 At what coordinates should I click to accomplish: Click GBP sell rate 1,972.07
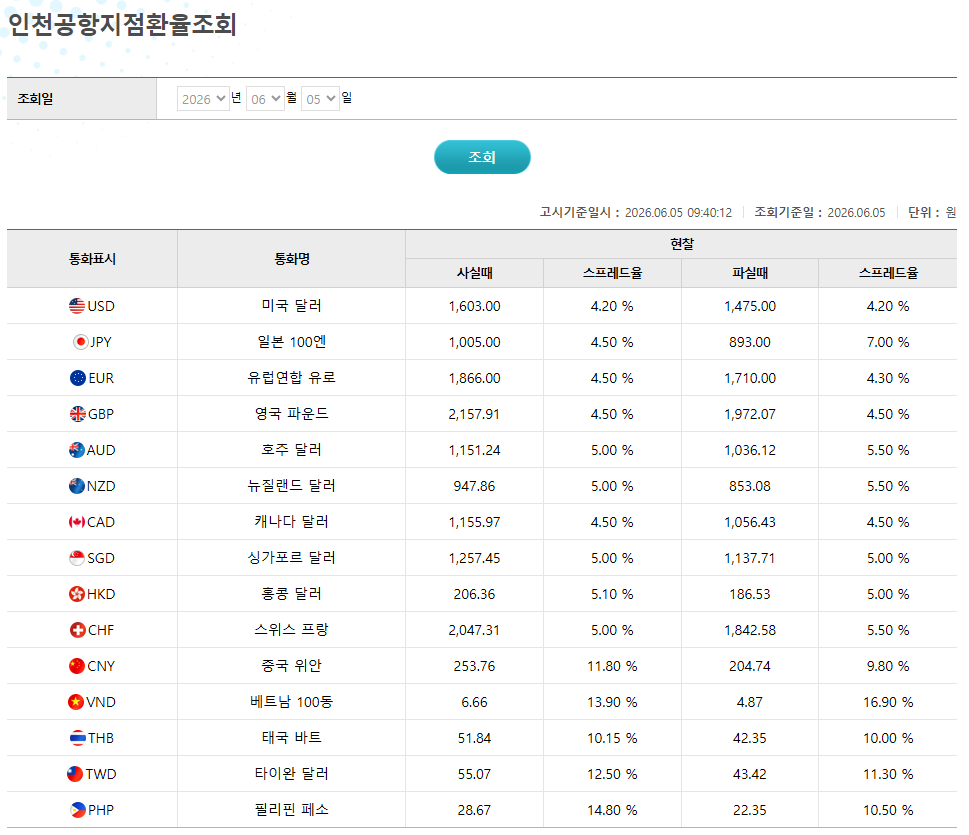click(750, 414)
